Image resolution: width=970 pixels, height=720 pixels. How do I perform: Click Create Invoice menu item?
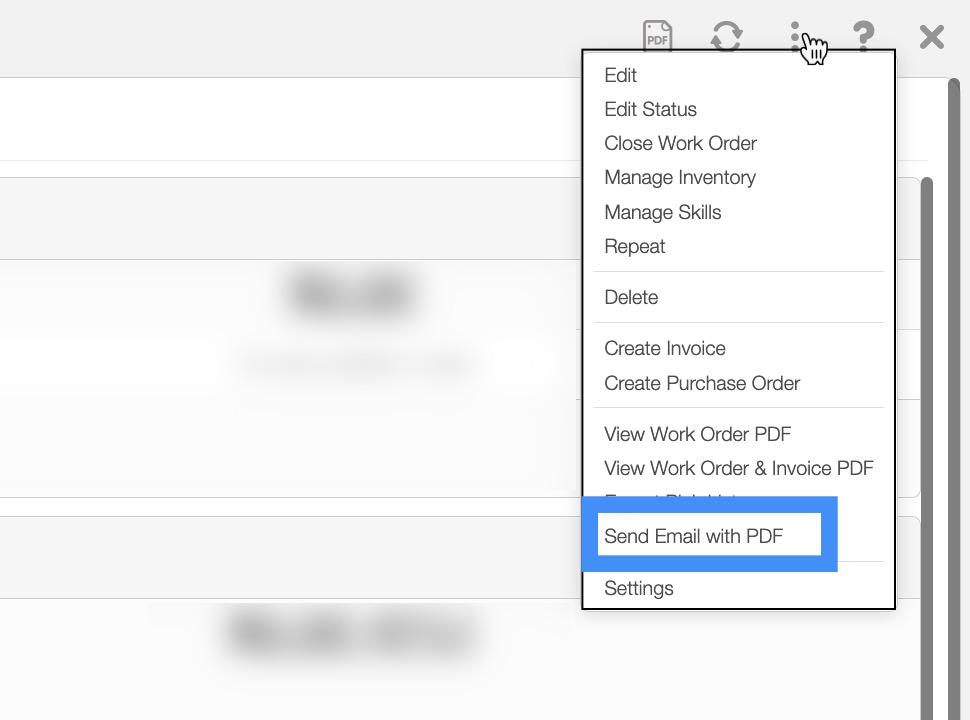pos(664,348)
